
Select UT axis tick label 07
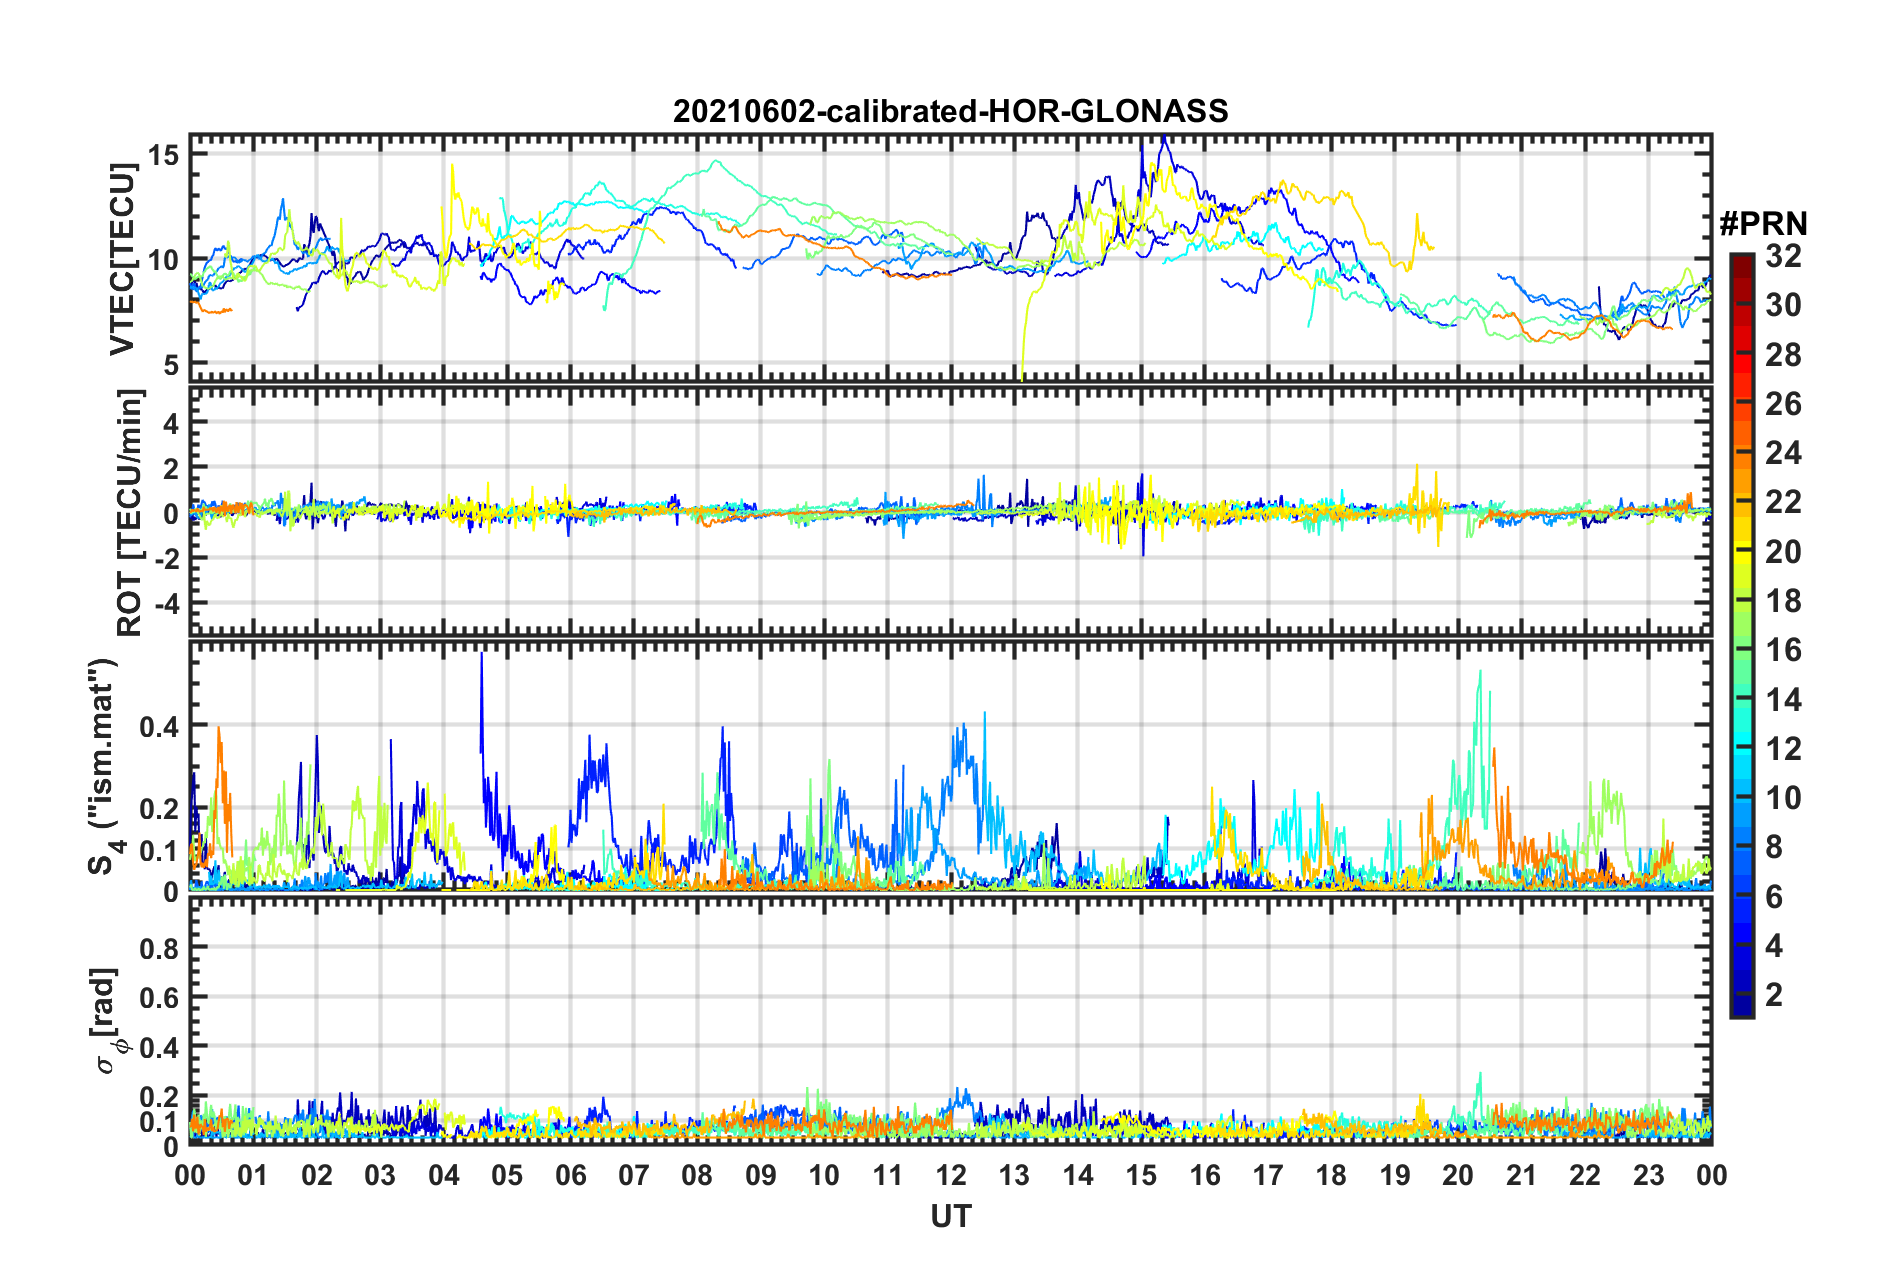point(634,1175)
